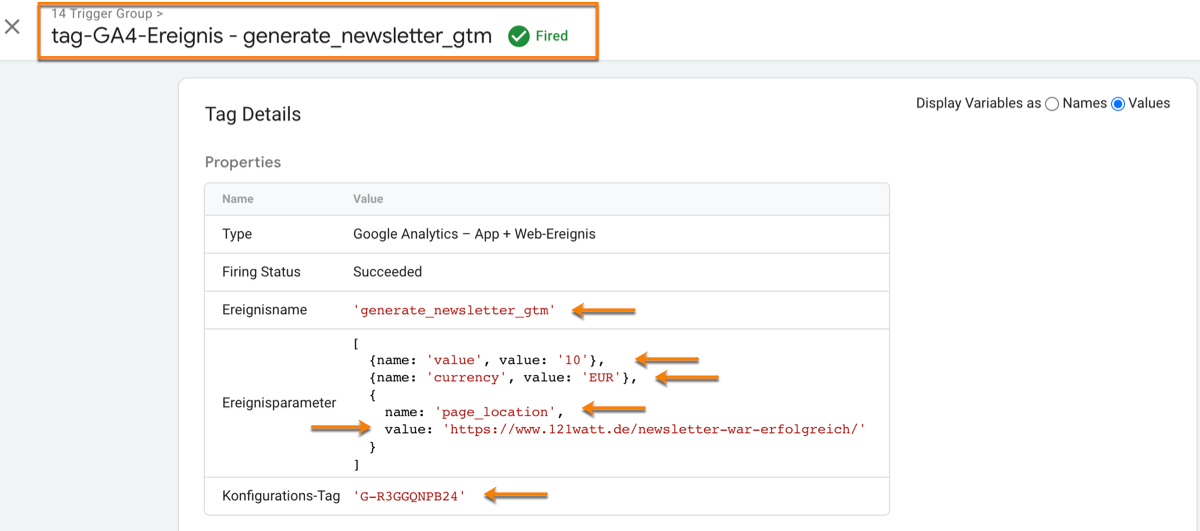The height and width of the screenshot is (531, 1200).
Task: Click the value '10' parameter line
Action: point(488,360)
